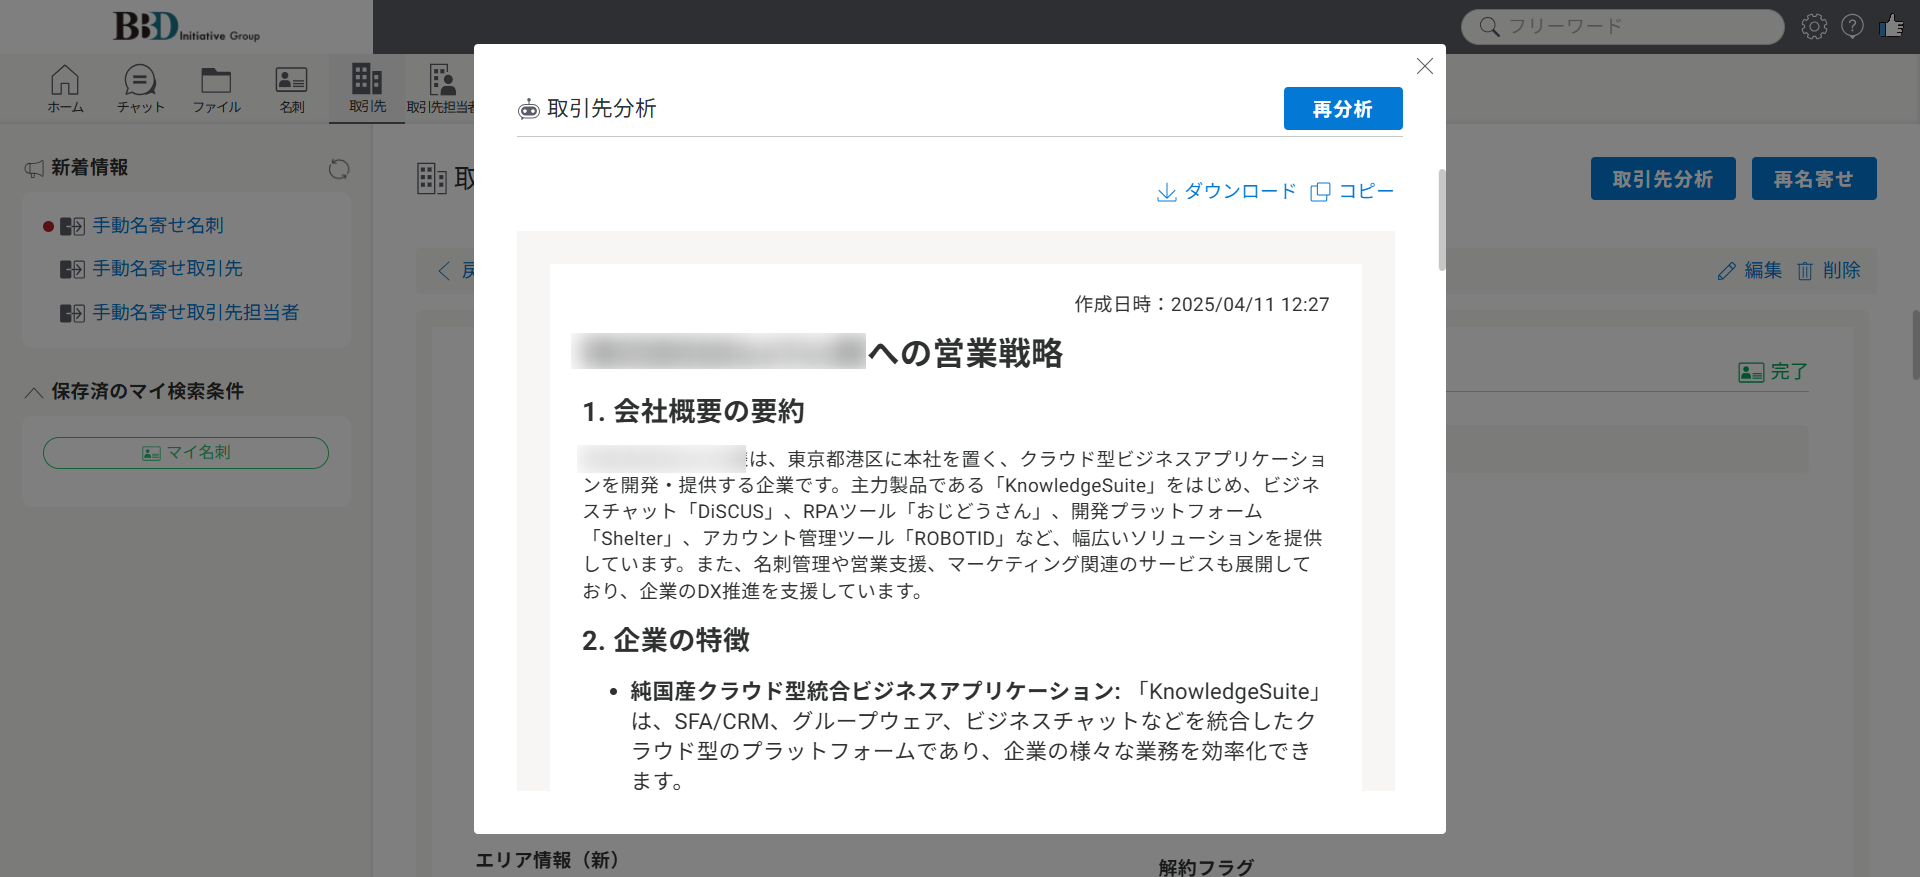1920x877 pixels.
Task: Select the 取引先 building tab
Action: pos(367,89)
